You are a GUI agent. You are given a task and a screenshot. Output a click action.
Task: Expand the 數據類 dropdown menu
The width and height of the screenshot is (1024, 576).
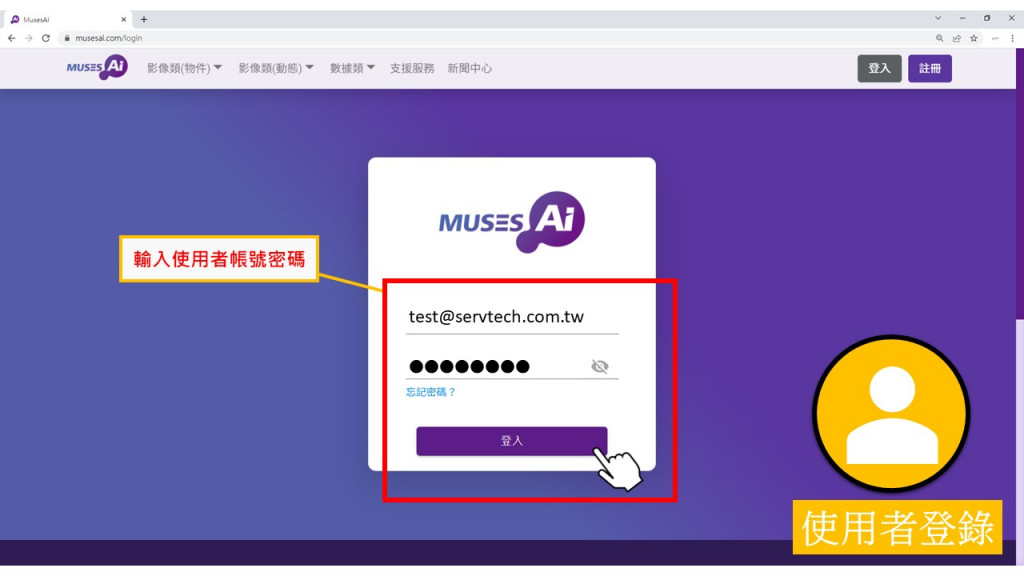pyautogui.click(x=352, y=68)
